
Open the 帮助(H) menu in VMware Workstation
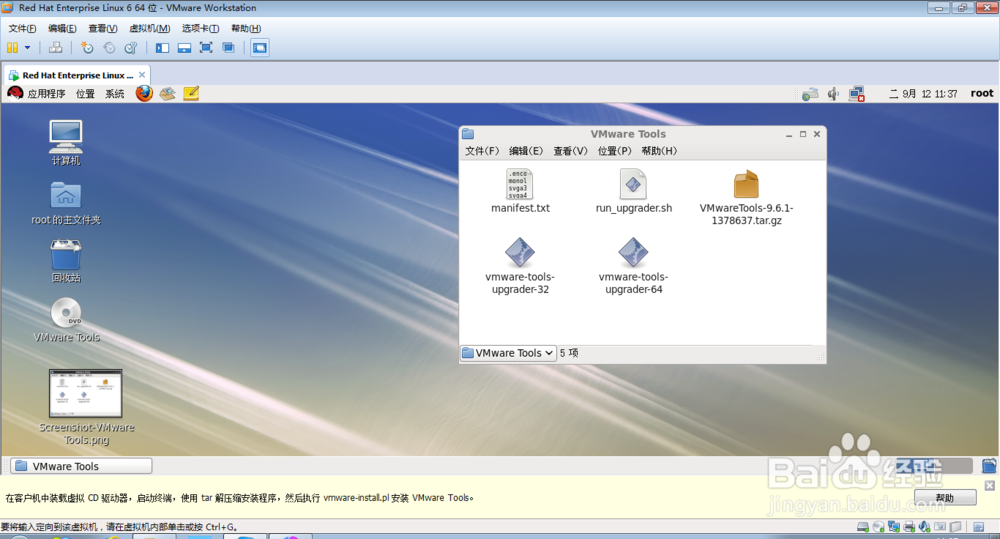(246, 28)
